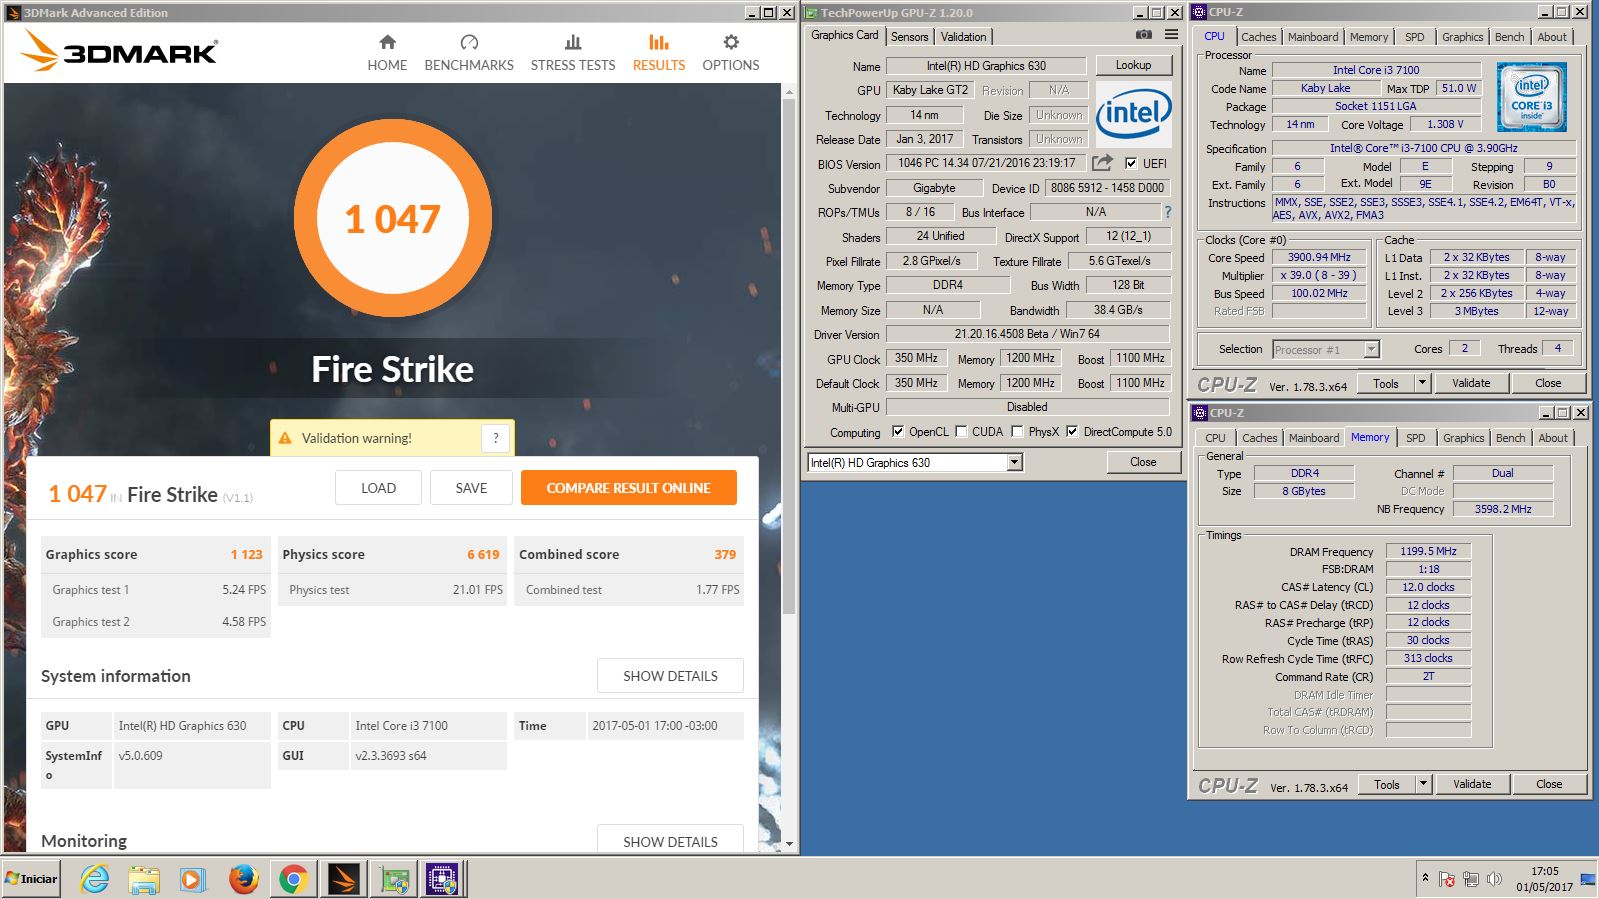Open the 3DMark Results section
The image size is (1599, 899).
click(659, 53)
